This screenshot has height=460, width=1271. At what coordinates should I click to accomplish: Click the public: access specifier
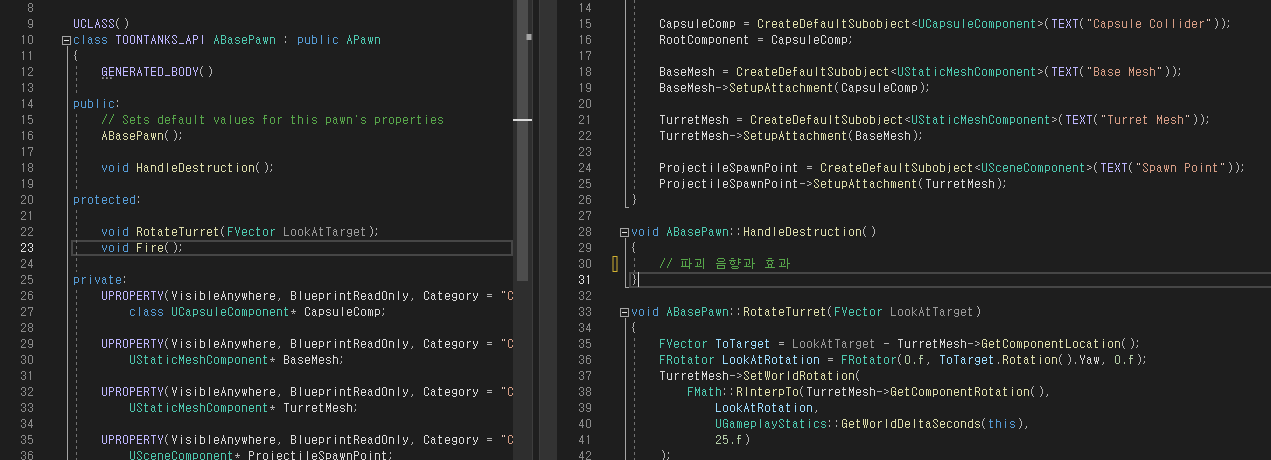pyautogui.click(x=96, y=104)
